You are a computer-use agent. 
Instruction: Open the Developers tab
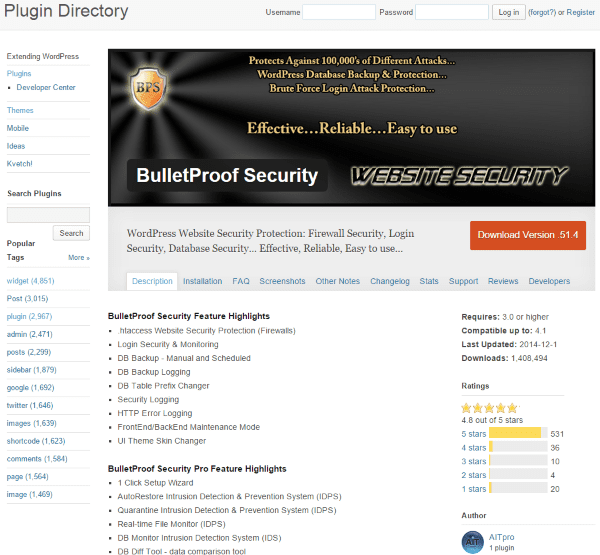click(549, 281)
